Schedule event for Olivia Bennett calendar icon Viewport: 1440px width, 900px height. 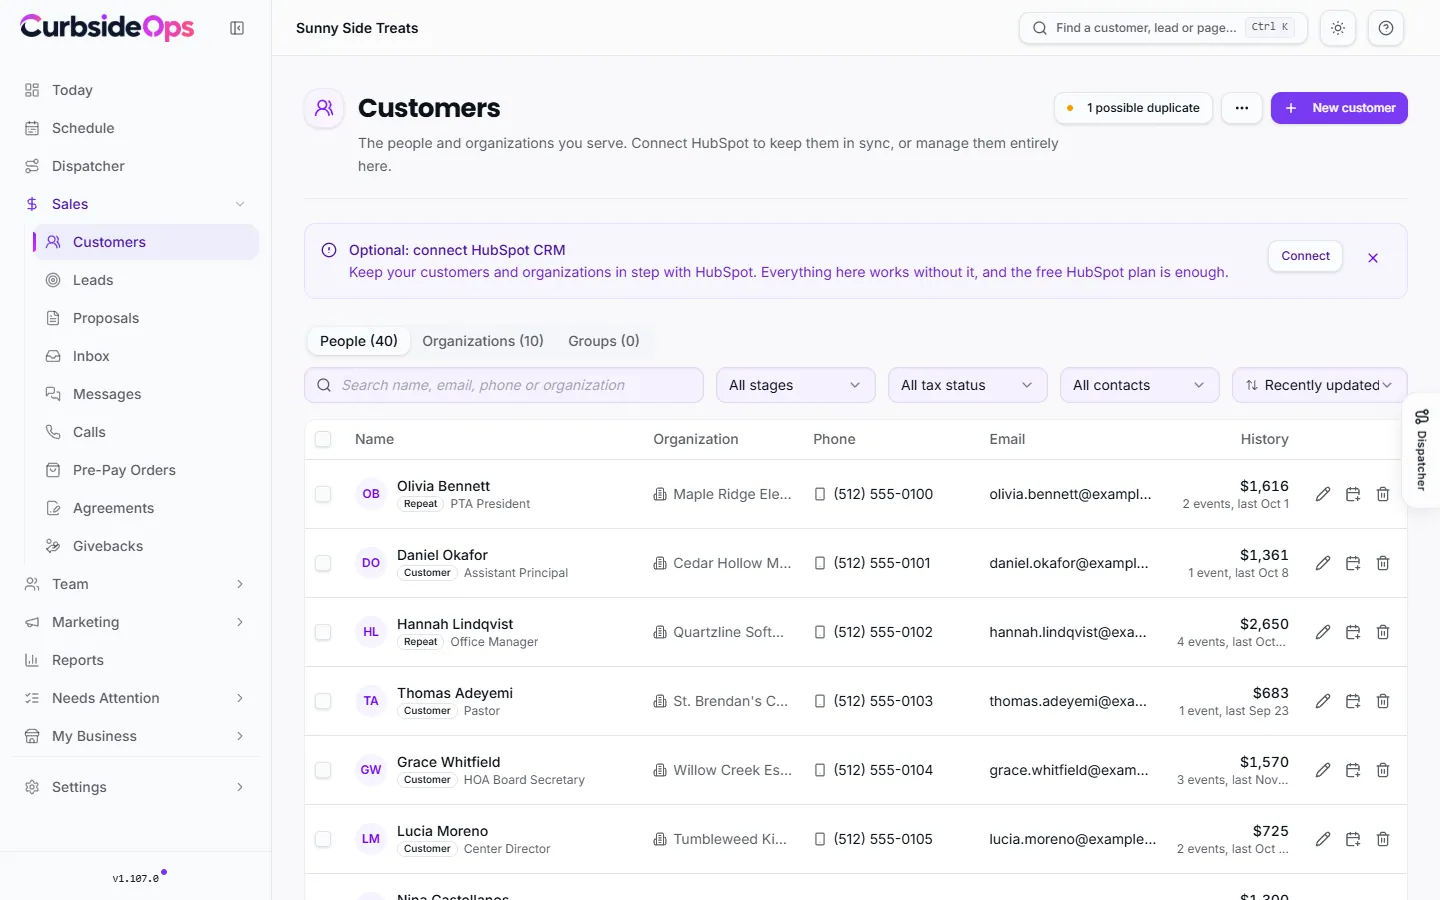point(1353,494)
